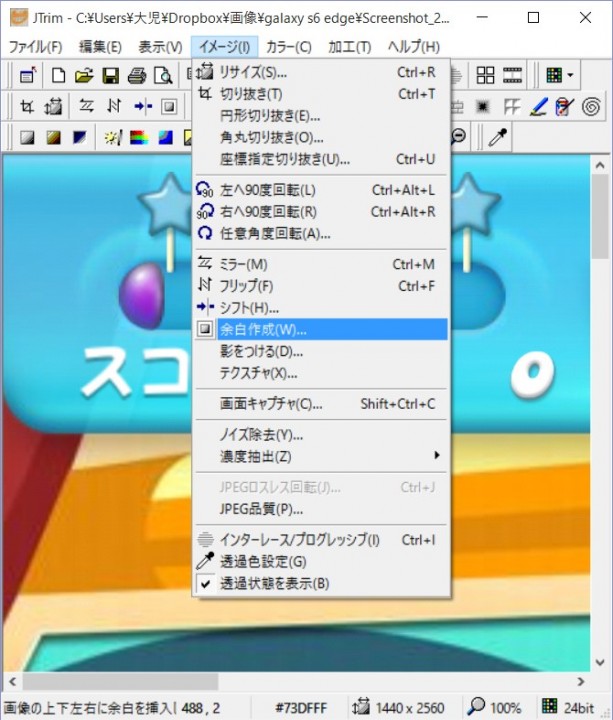Screen dimensions: 613x720
Task: Click the Resize icon in second toolbar row
Action: tap(53, 107)
